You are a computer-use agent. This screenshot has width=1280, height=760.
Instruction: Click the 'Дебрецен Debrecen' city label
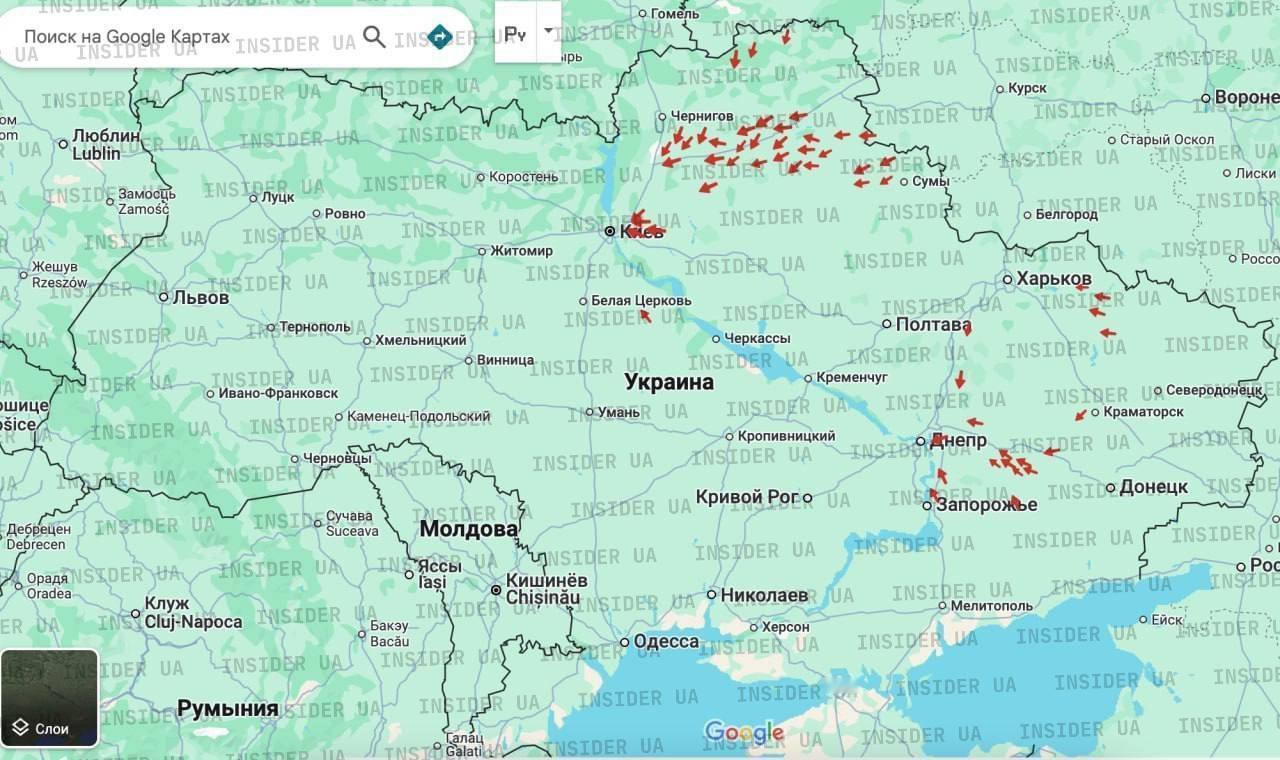click(38, 537)
